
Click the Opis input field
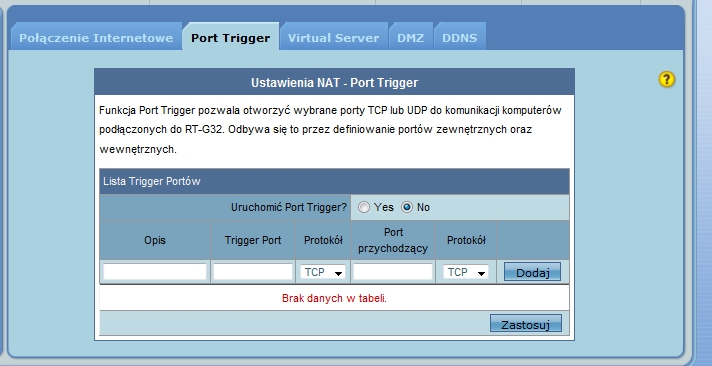(155, 272)
